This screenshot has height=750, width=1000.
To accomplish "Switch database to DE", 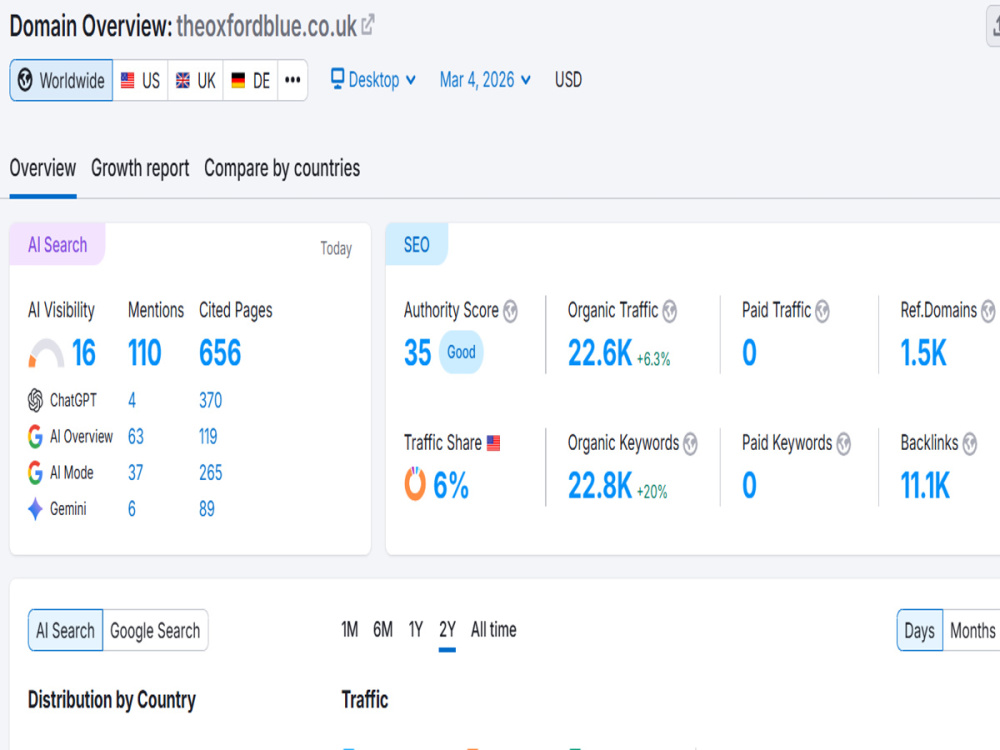I will pos(251,80).
